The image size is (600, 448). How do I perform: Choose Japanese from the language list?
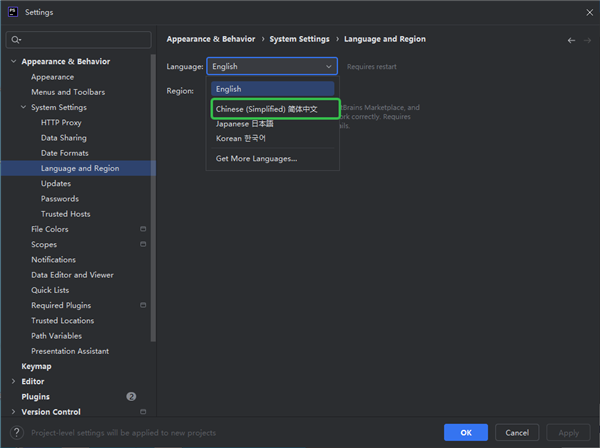click(x=244, y=124)
